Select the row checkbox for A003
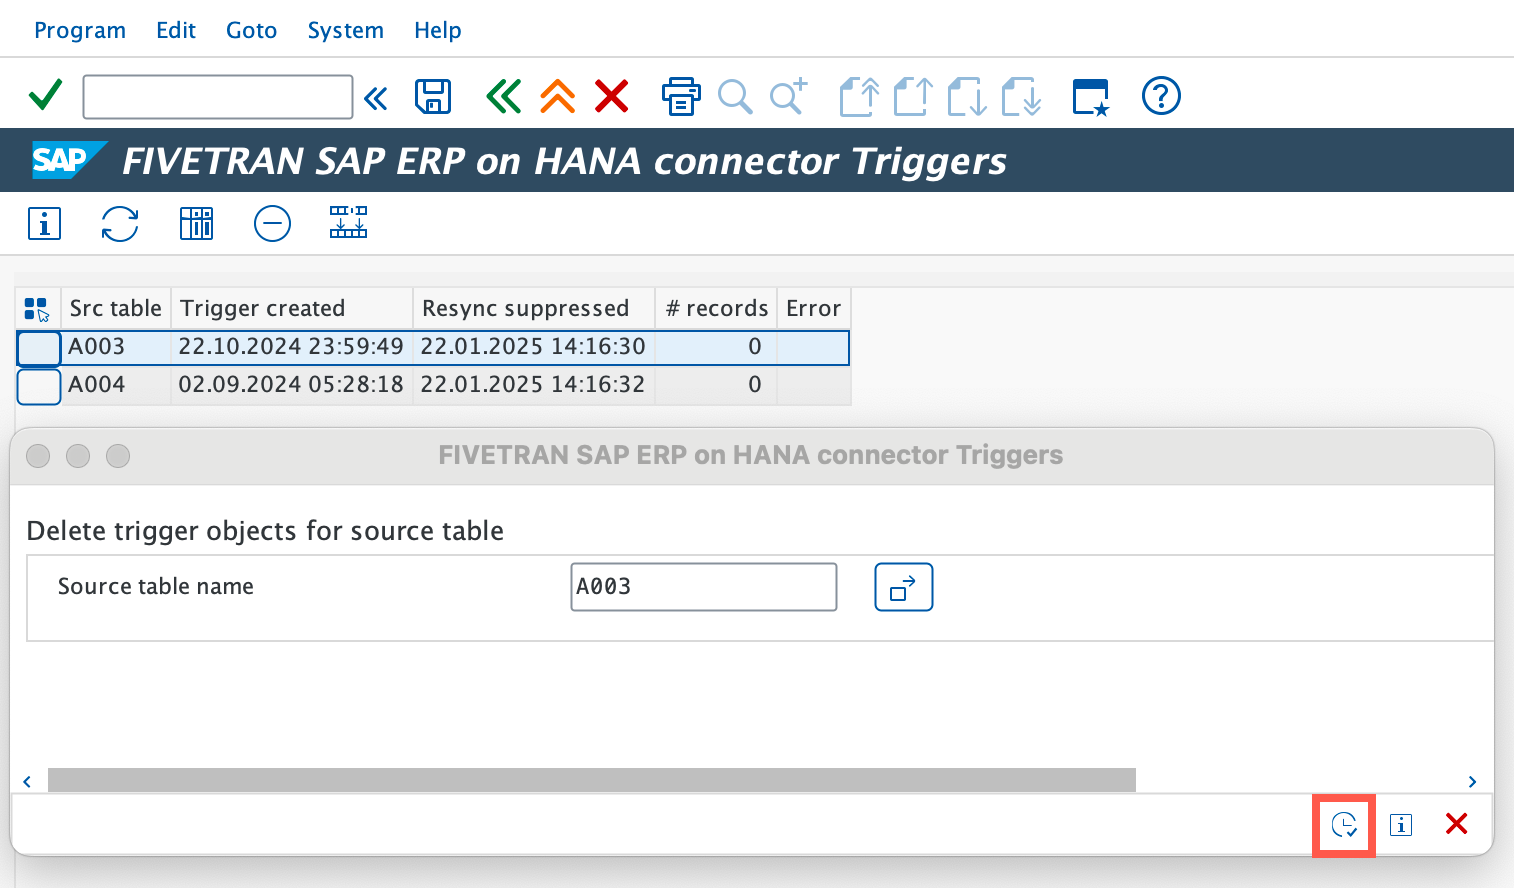The height and width of the screenshot is (888, 1514). 39,348
